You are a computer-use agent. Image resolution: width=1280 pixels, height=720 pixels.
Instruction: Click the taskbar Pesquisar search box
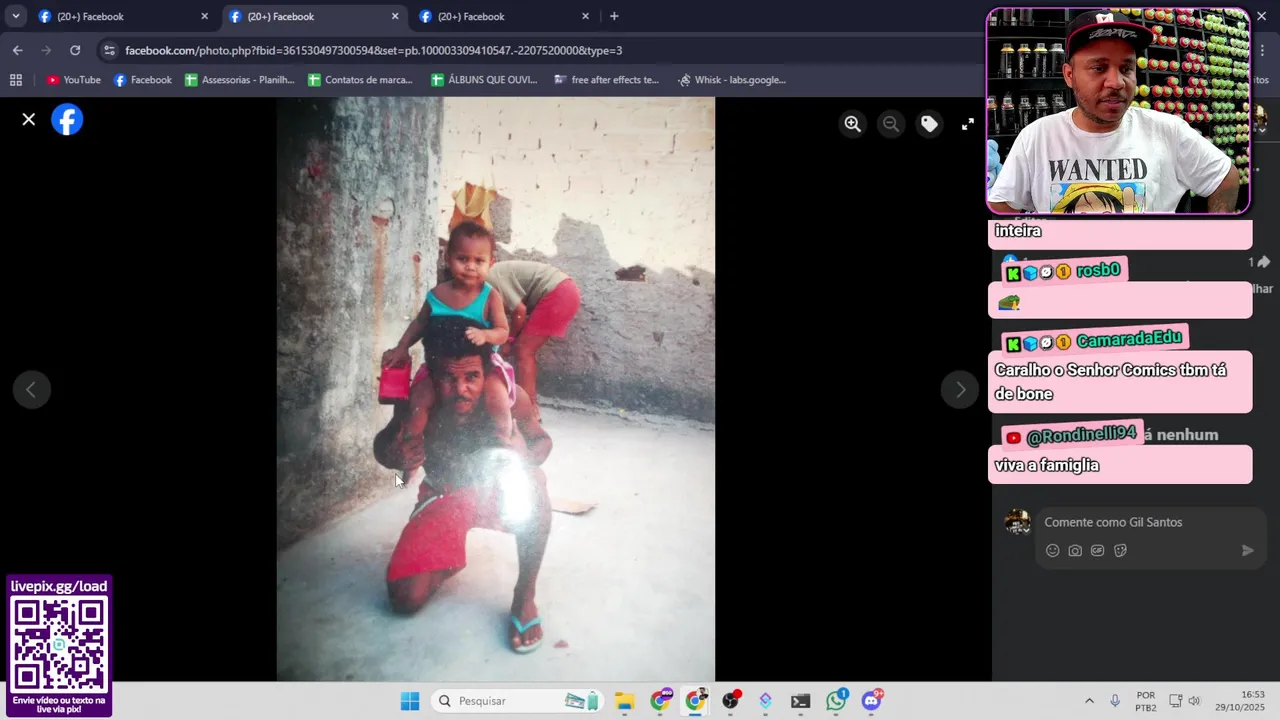518,701
